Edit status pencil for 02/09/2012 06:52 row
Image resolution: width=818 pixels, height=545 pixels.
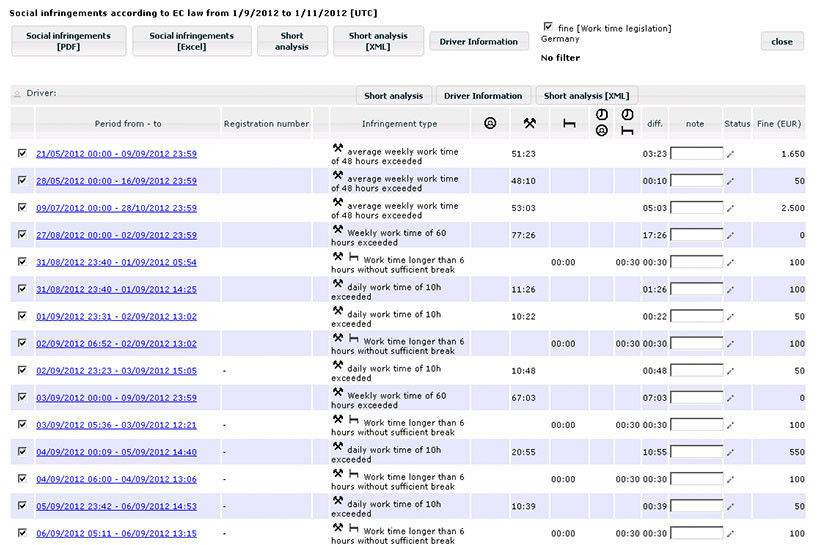[730, 344]
